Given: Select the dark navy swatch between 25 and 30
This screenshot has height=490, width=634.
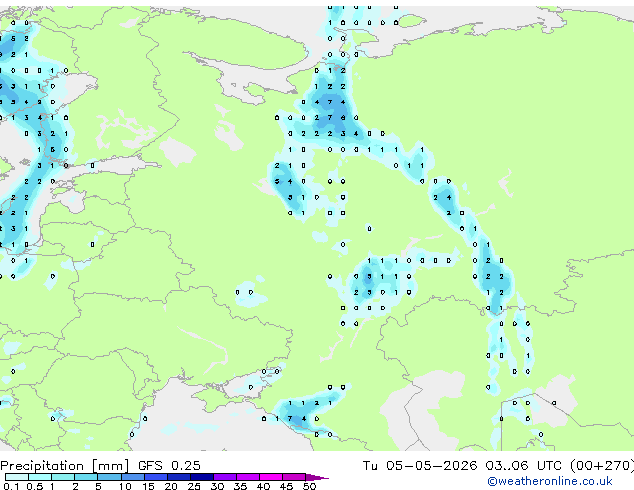Looking at the screenshot, I should [x=201, y=477].
